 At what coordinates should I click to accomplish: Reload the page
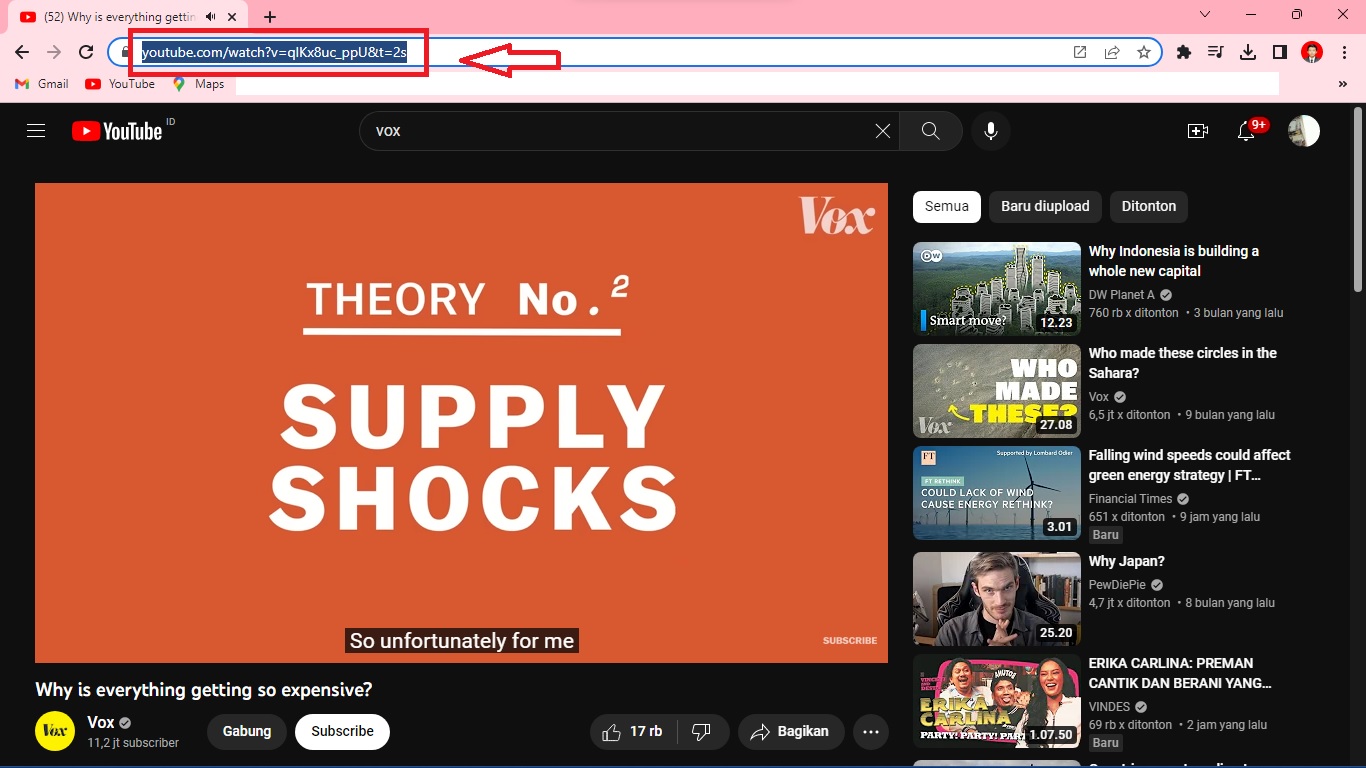pyautogui.click(x=86, y=52)
